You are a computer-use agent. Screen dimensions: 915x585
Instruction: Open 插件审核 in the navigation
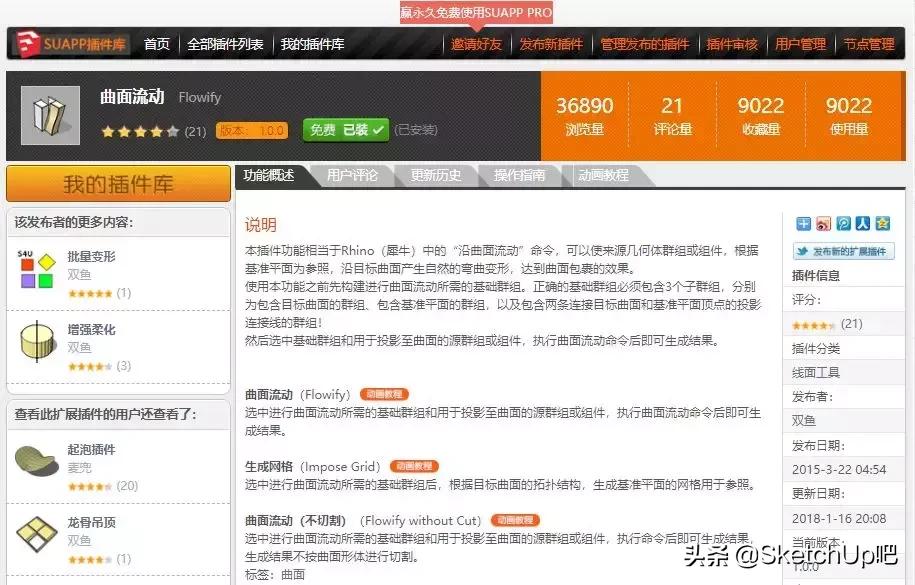[732, 44]
